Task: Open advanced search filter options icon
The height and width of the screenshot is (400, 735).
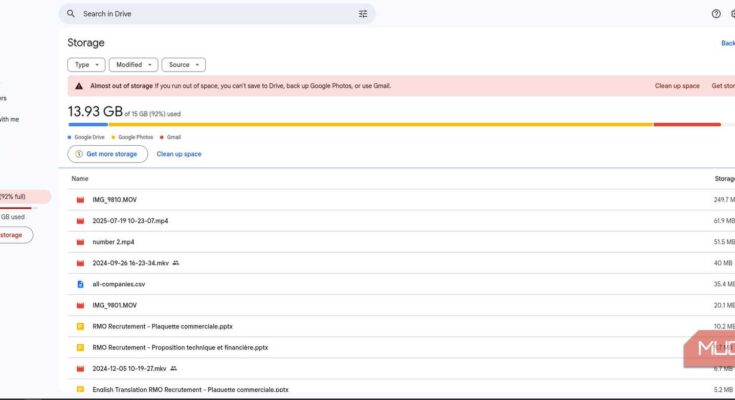Action: (363, 14)
